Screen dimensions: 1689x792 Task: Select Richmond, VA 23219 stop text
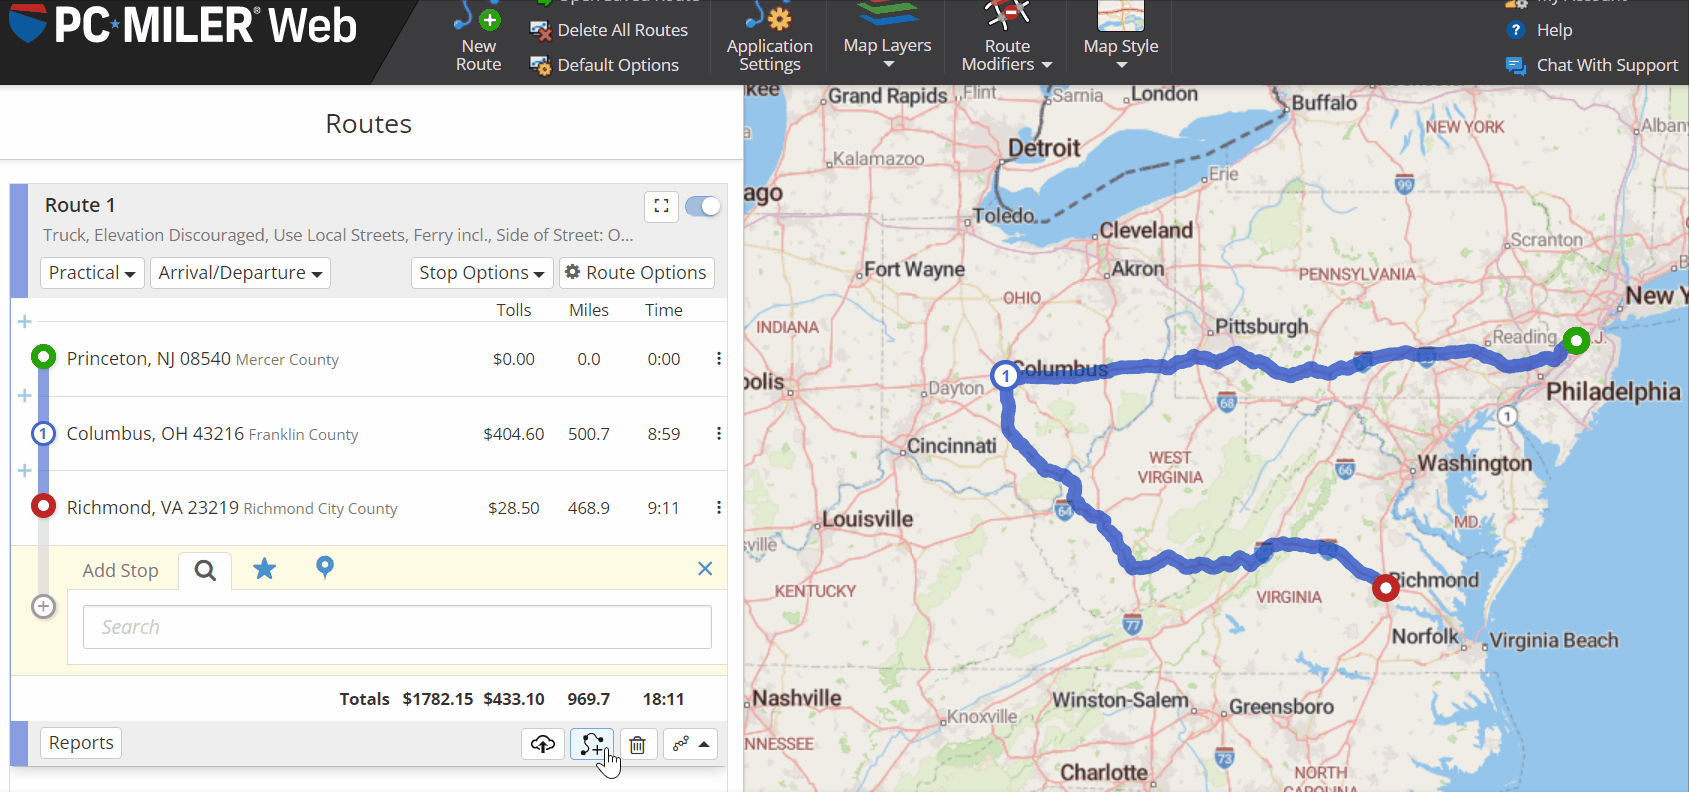tap(153, 508)
